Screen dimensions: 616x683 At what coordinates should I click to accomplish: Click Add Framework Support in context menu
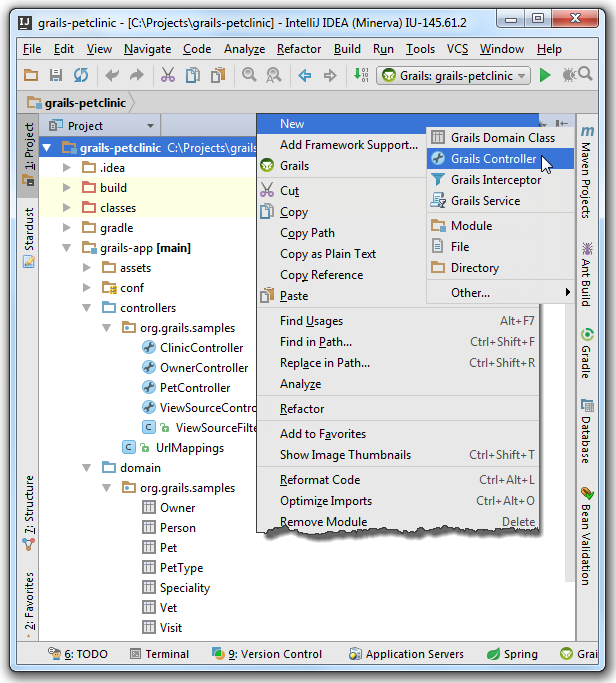pyautogui.click(x=348, y=145)
